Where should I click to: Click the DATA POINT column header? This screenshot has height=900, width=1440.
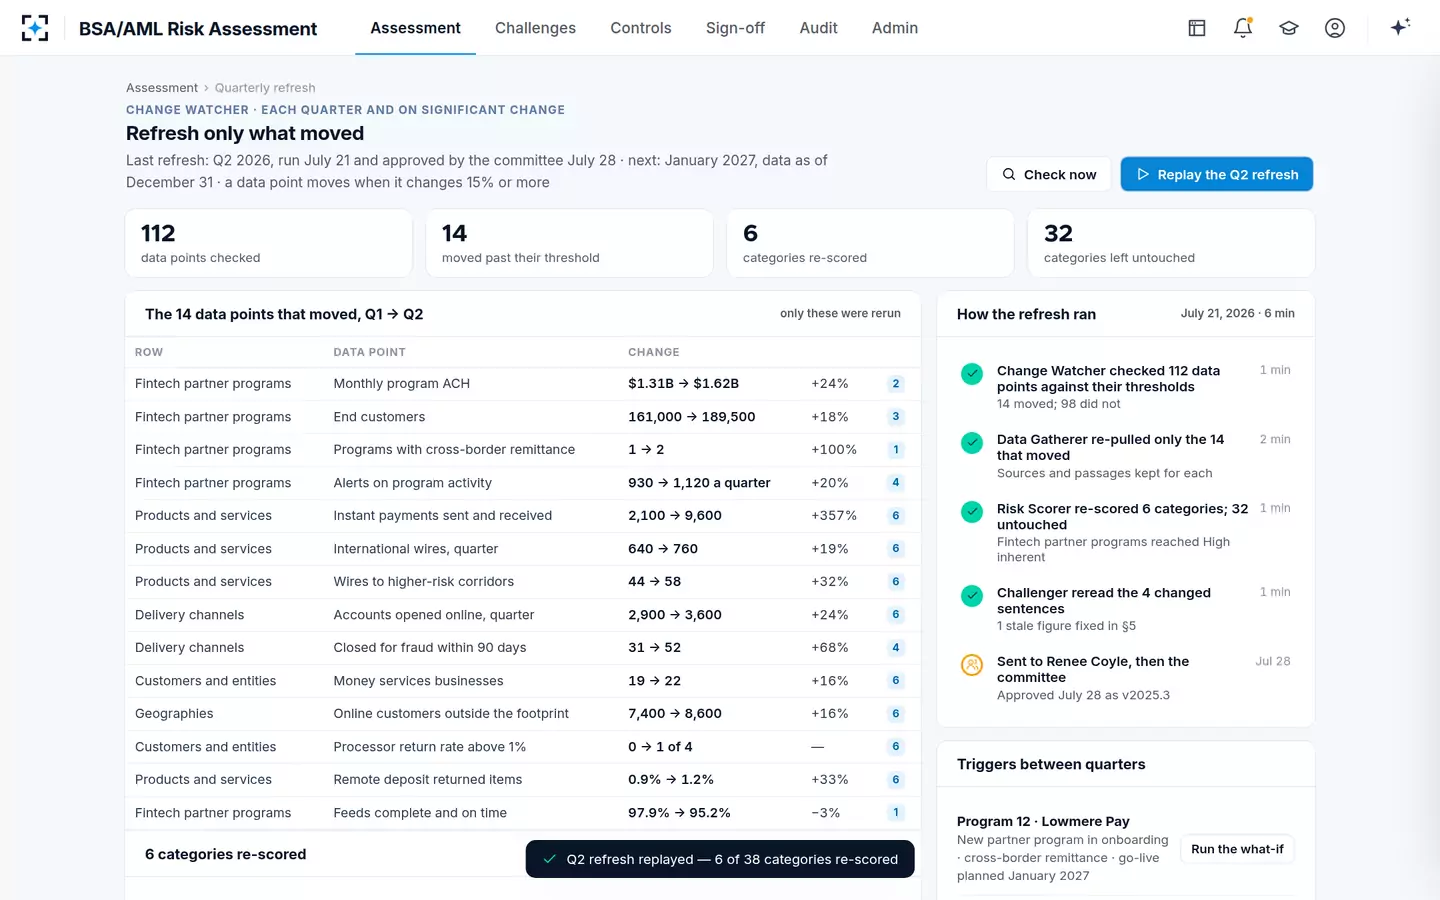369,352
